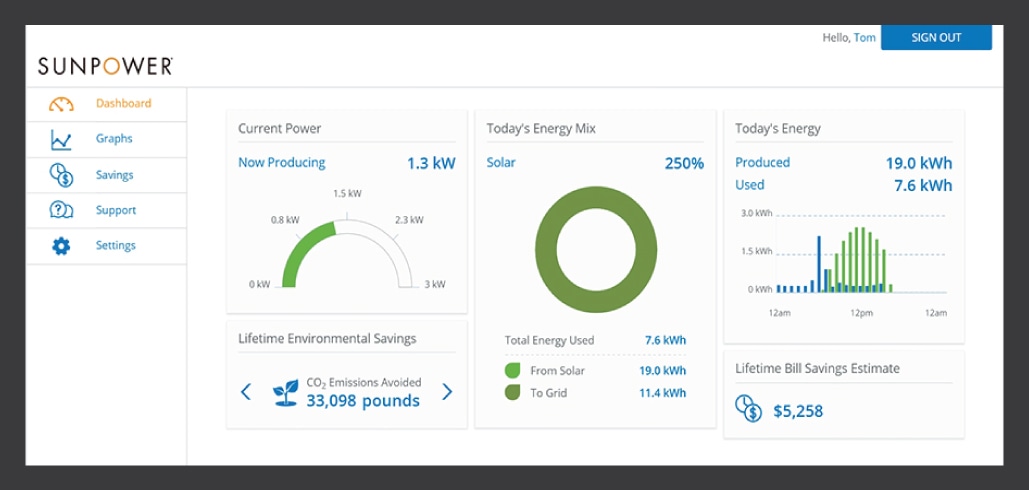Click the Current Power card title

point(280,129)
